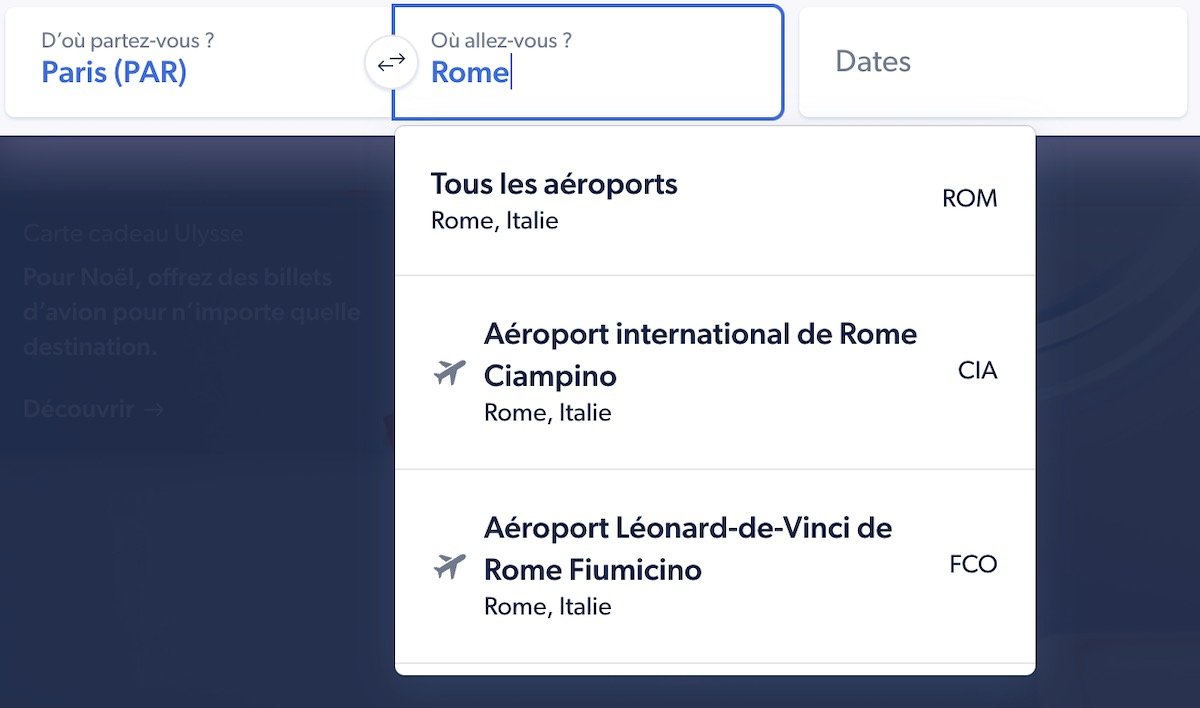The image size is (1200, 708).
Task: Click the swap origin and destination arrows icon
Action: coord(390,62)
